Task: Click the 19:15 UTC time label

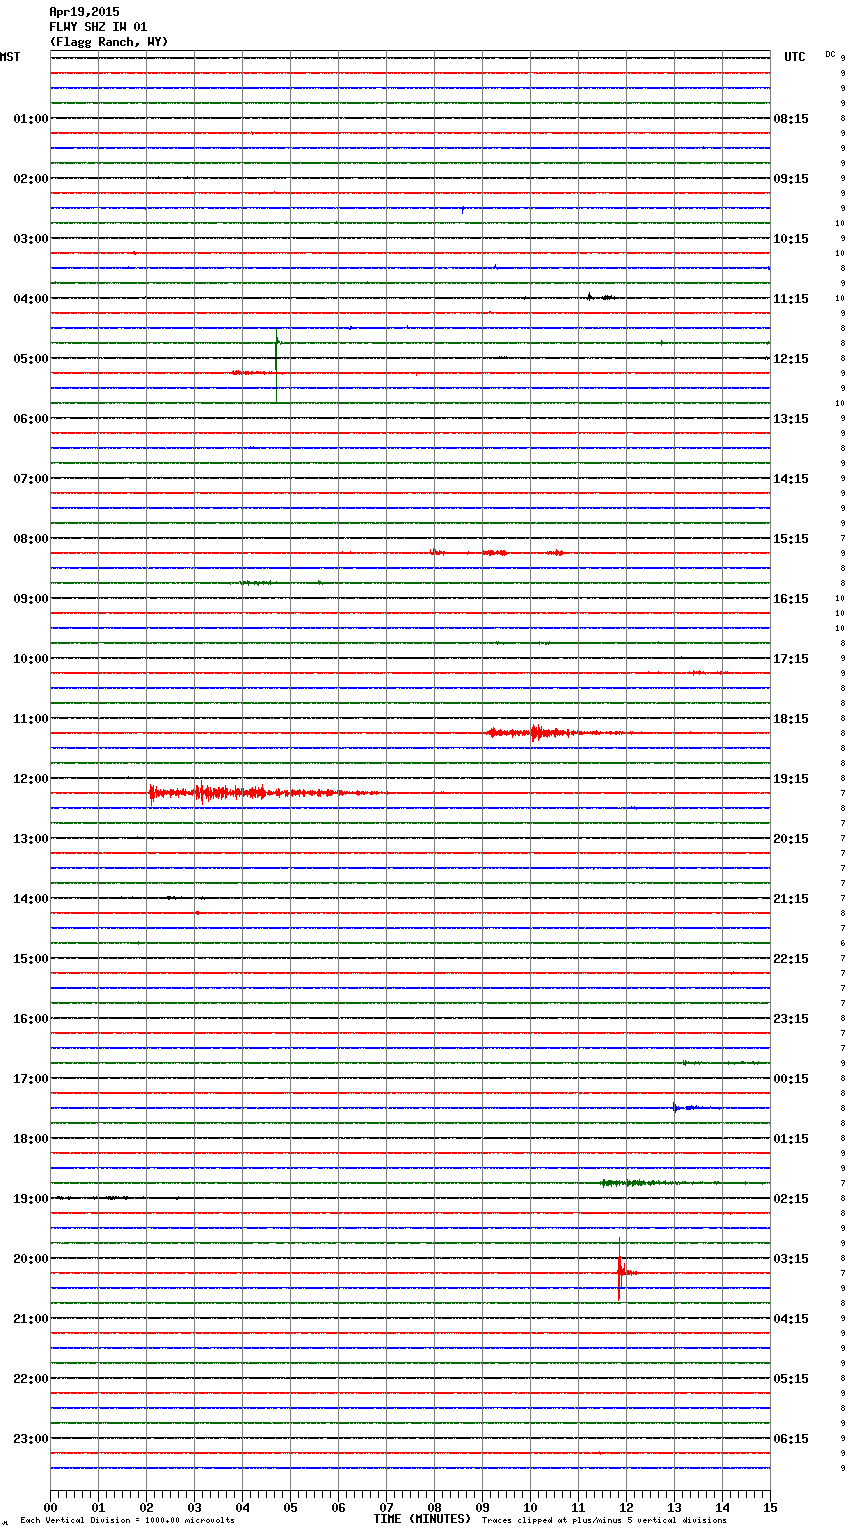Action: click(x=791, y=779)
